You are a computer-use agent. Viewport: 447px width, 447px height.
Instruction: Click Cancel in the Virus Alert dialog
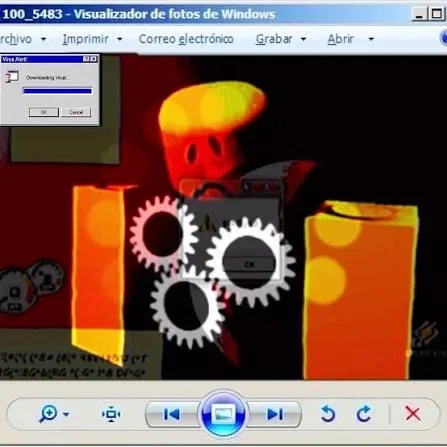tap(76, 112)
